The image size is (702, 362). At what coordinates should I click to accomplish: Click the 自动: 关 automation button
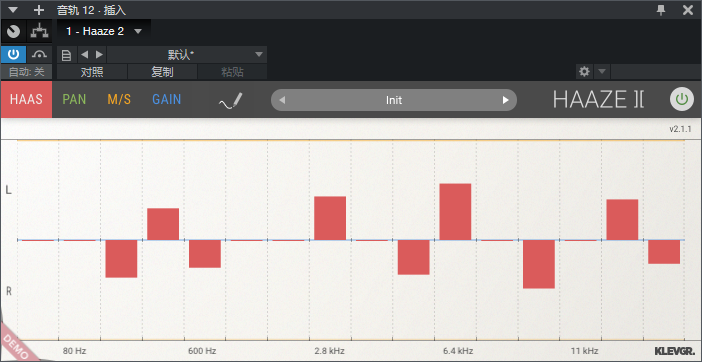[26, 72]
